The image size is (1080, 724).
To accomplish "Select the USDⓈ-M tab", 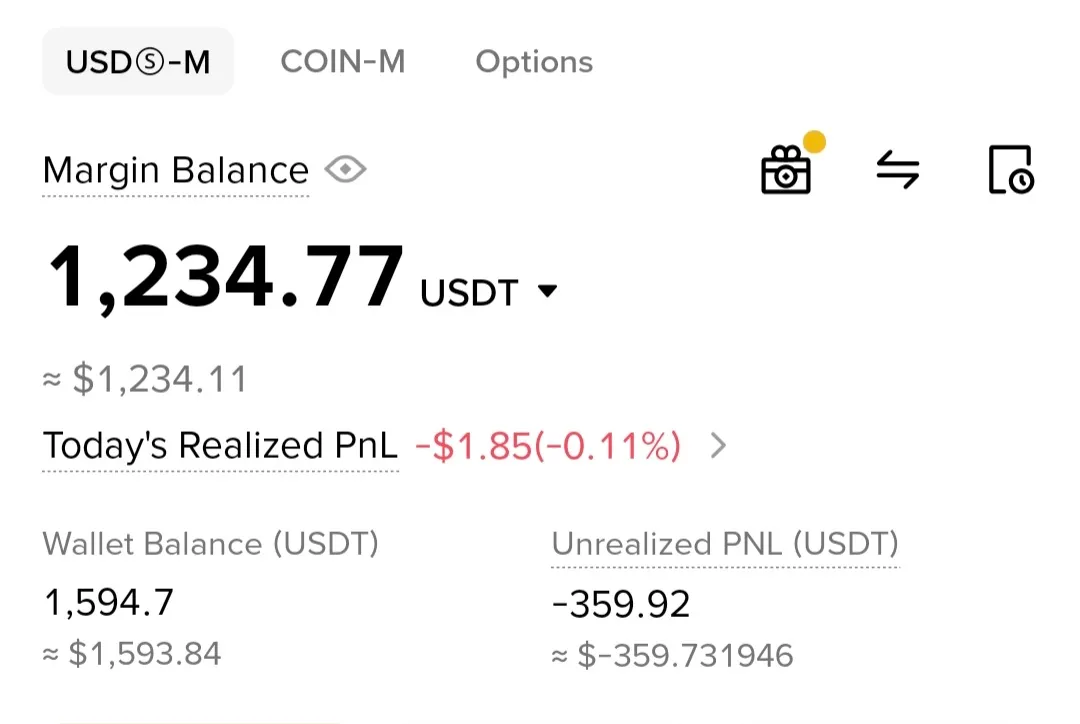I will pyautogui.click(x=138, y=62).
